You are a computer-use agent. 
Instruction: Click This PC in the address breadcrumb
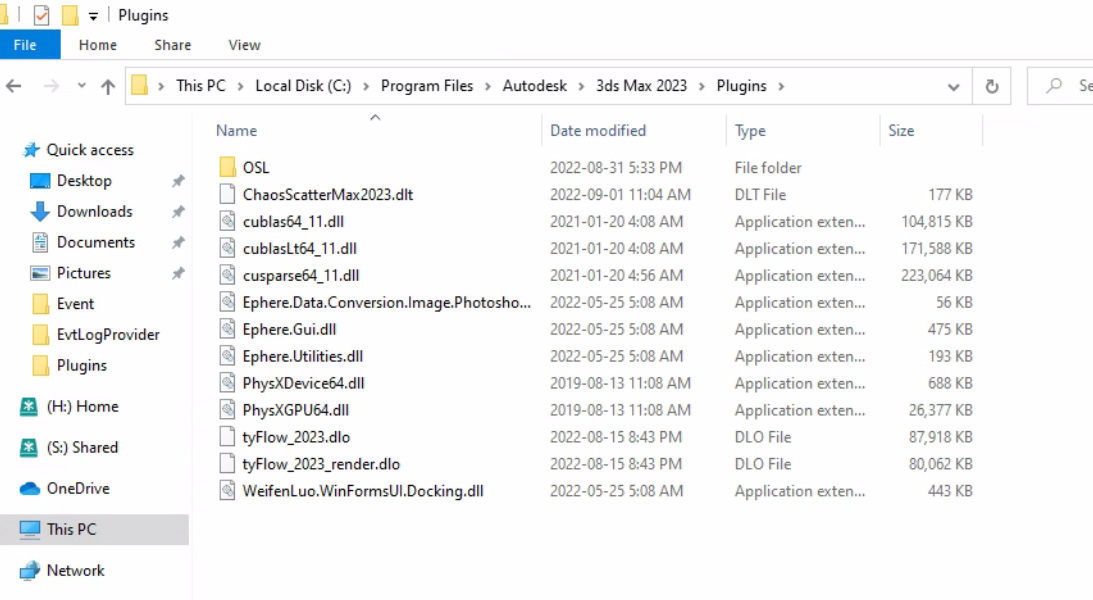tap(201, 86)
